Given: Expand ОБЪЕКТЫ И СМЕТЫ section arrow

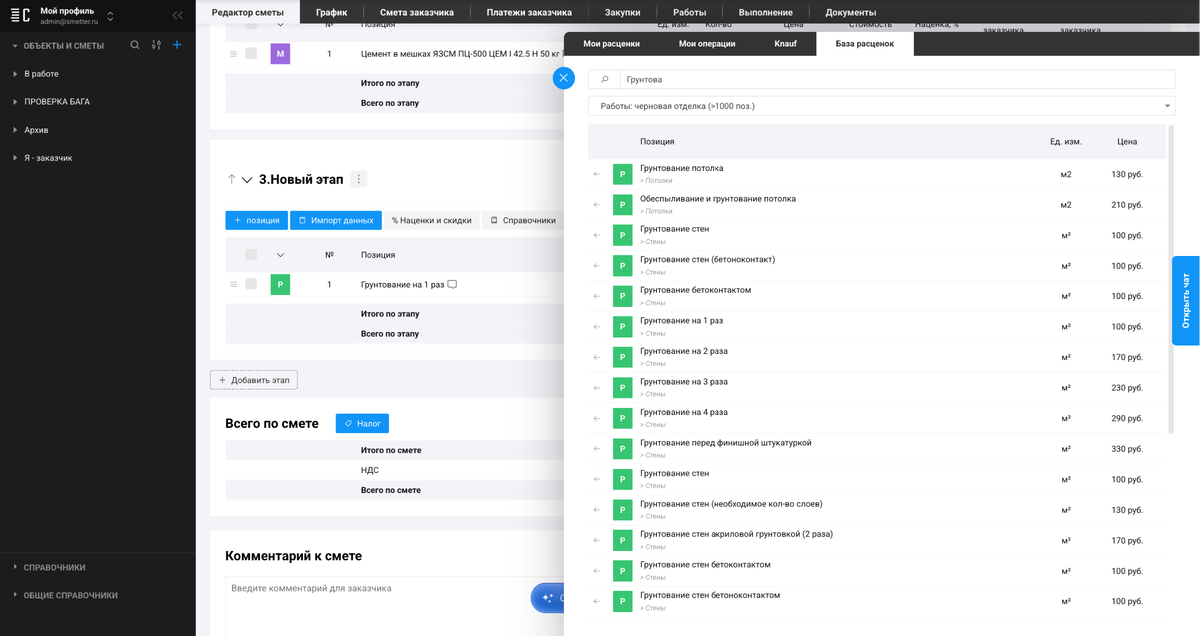Looking at the screenshot, I should click(15, 46).
